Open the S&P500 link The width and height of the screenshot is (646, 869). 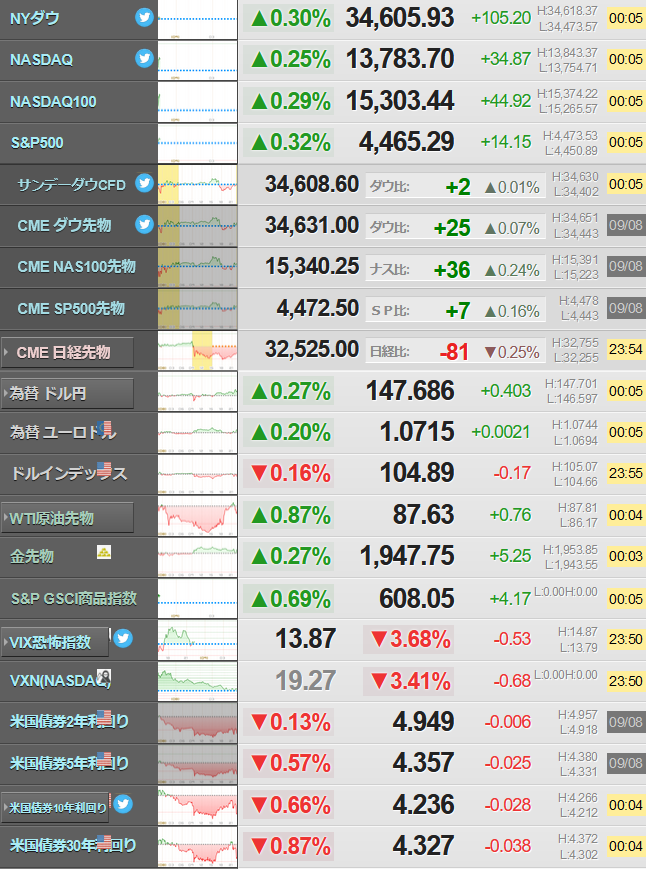click(x=37, y=142)
